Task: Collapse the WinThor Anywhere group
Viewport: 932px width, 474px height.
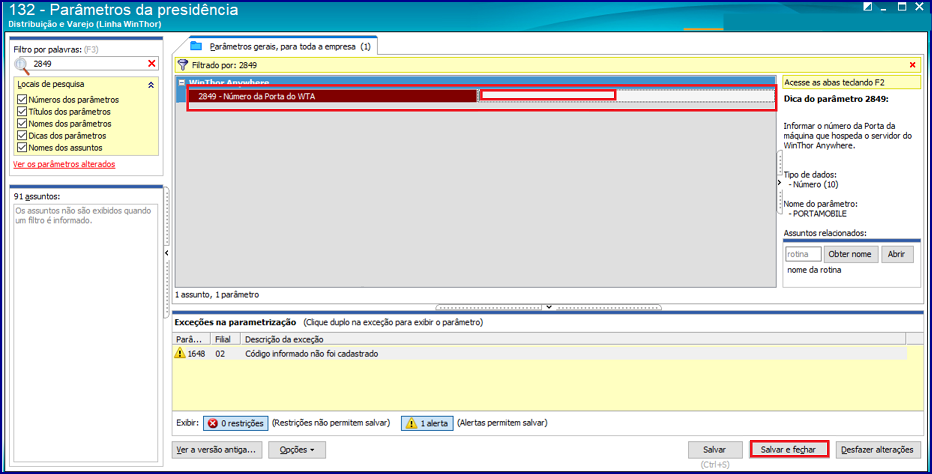Action: coord(182,83)
